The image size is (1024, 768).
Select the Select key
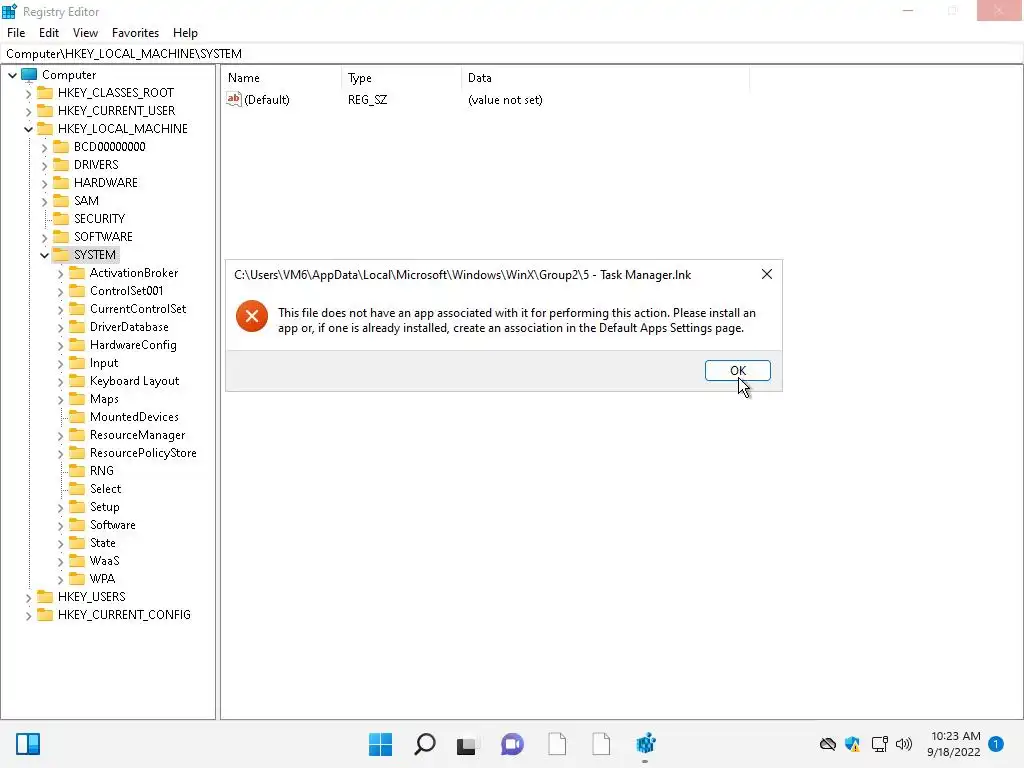105,488
